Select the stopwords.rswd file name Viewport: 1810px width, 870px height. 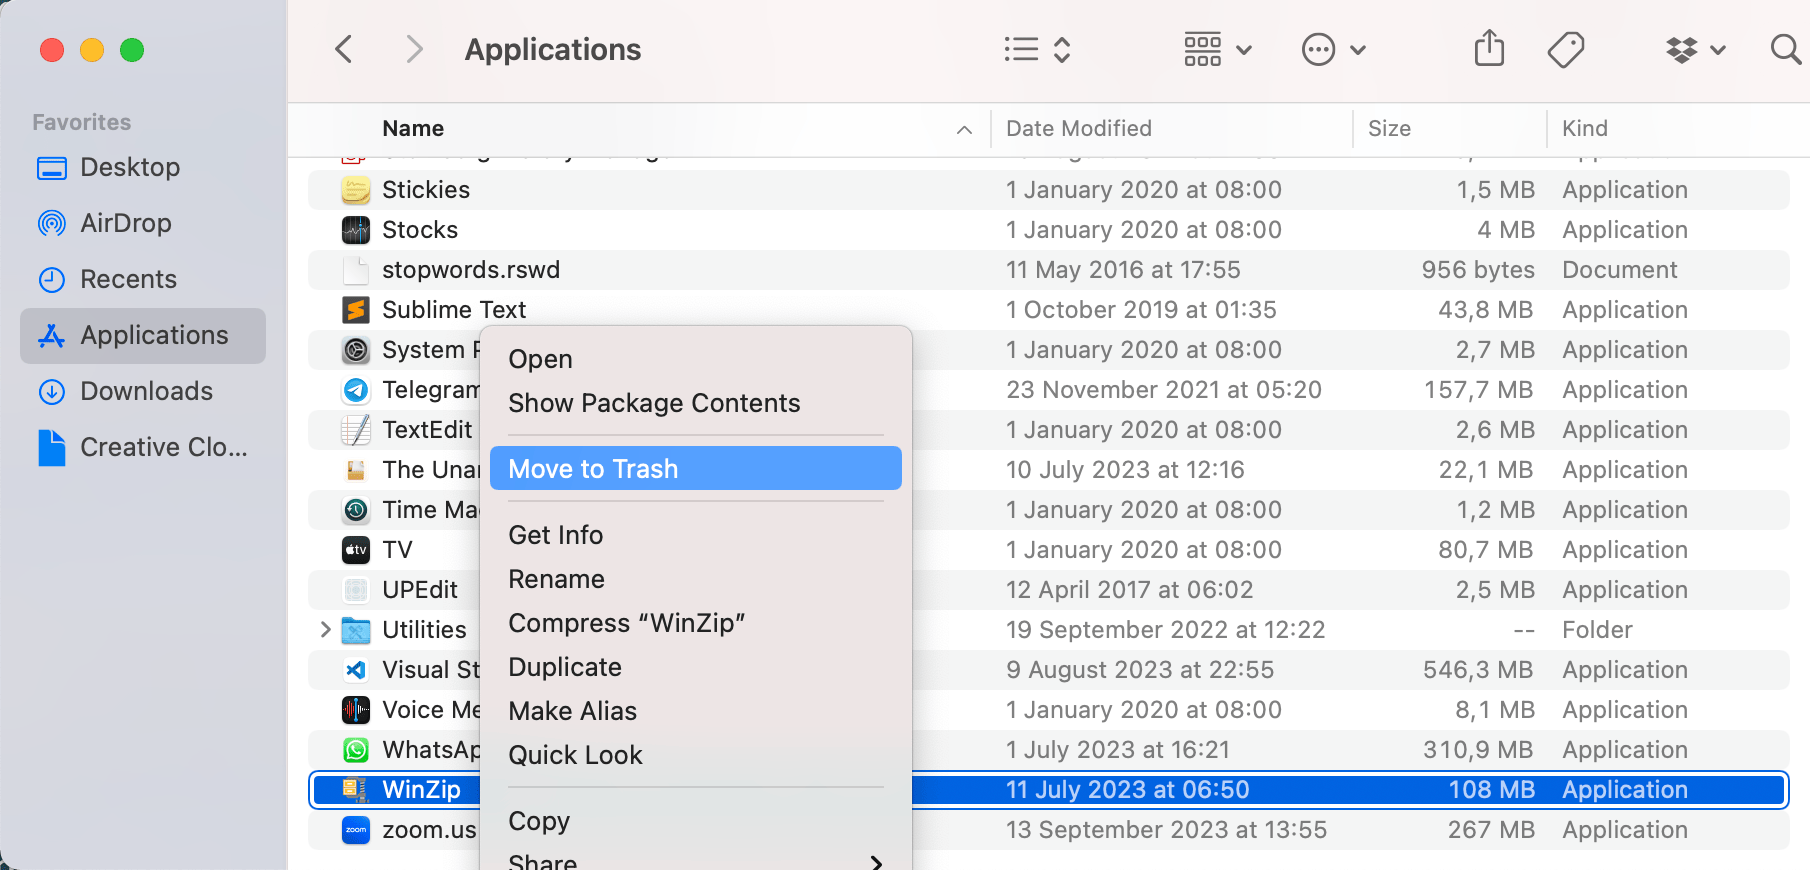pos(471,270)
